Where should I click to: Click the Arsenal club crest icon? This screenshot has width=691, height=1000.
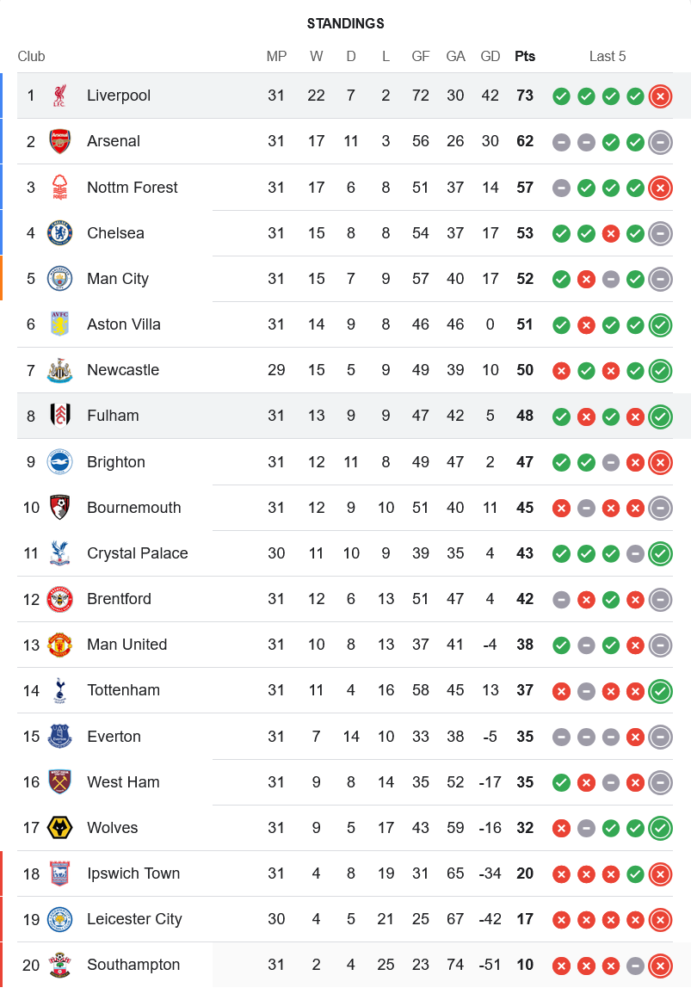click(60, 141)
